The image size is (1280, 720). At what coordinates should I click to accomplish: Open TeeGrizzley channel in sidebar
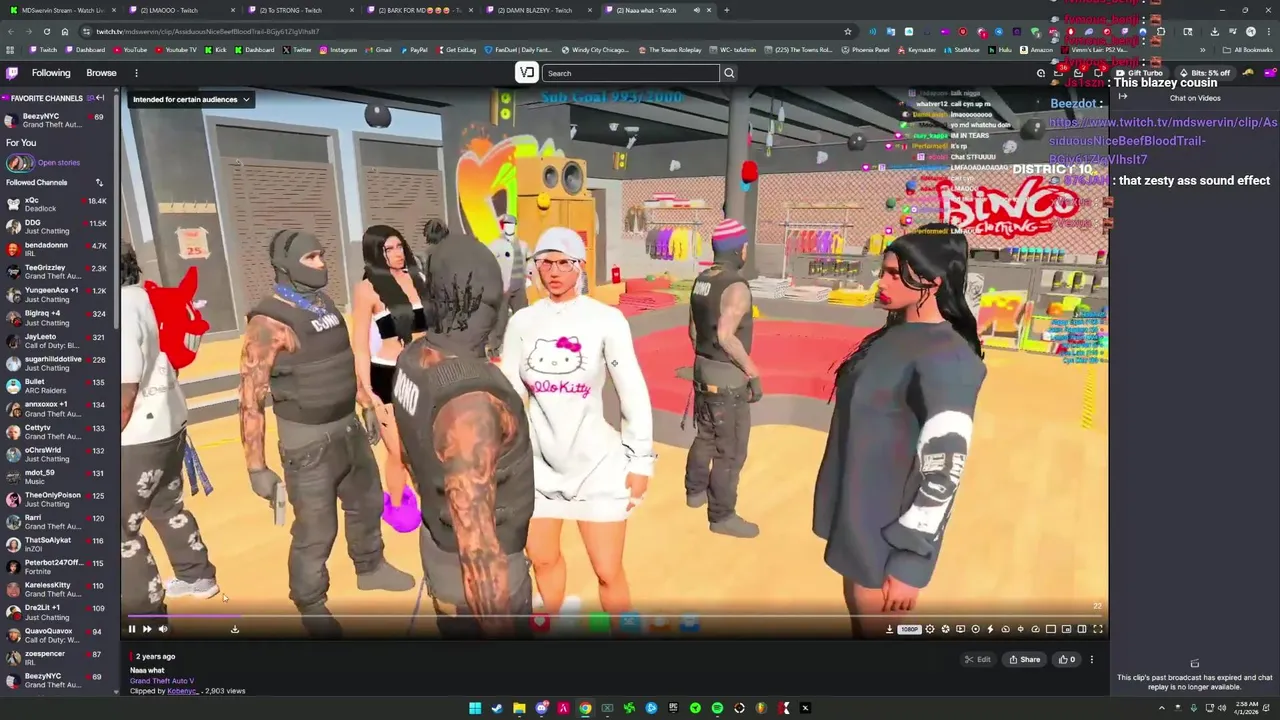(x=55, y=272)
